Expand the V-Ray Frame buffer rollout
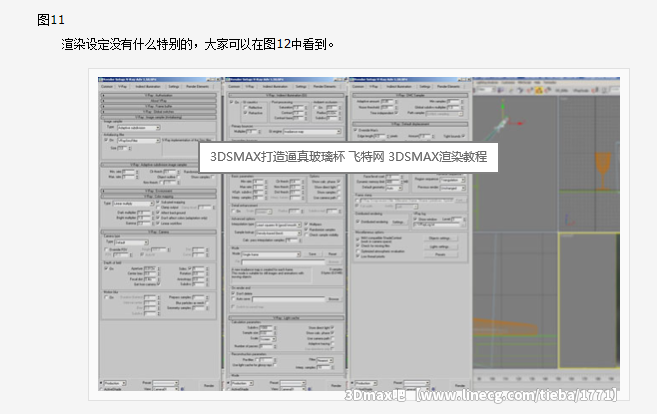 [158, 106]
